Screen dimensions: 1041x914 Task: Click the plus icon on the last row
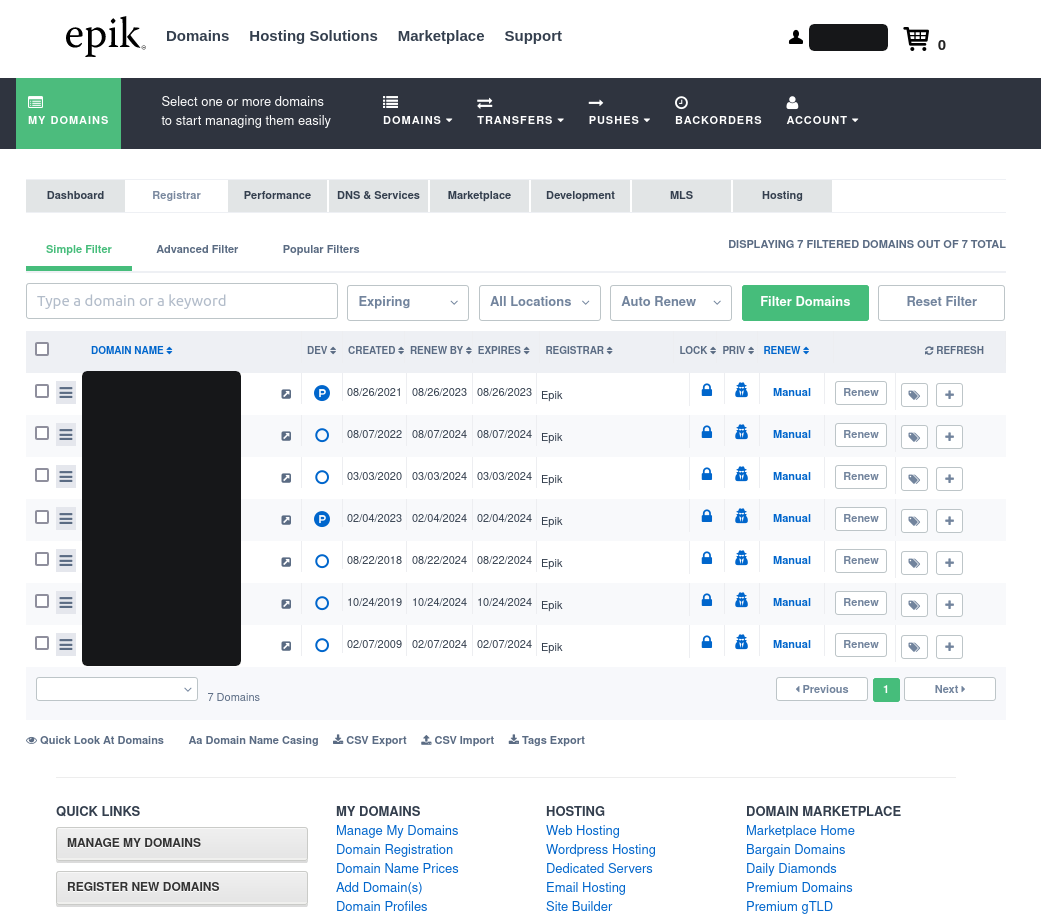pyautogui.click(x=948, y=647)
